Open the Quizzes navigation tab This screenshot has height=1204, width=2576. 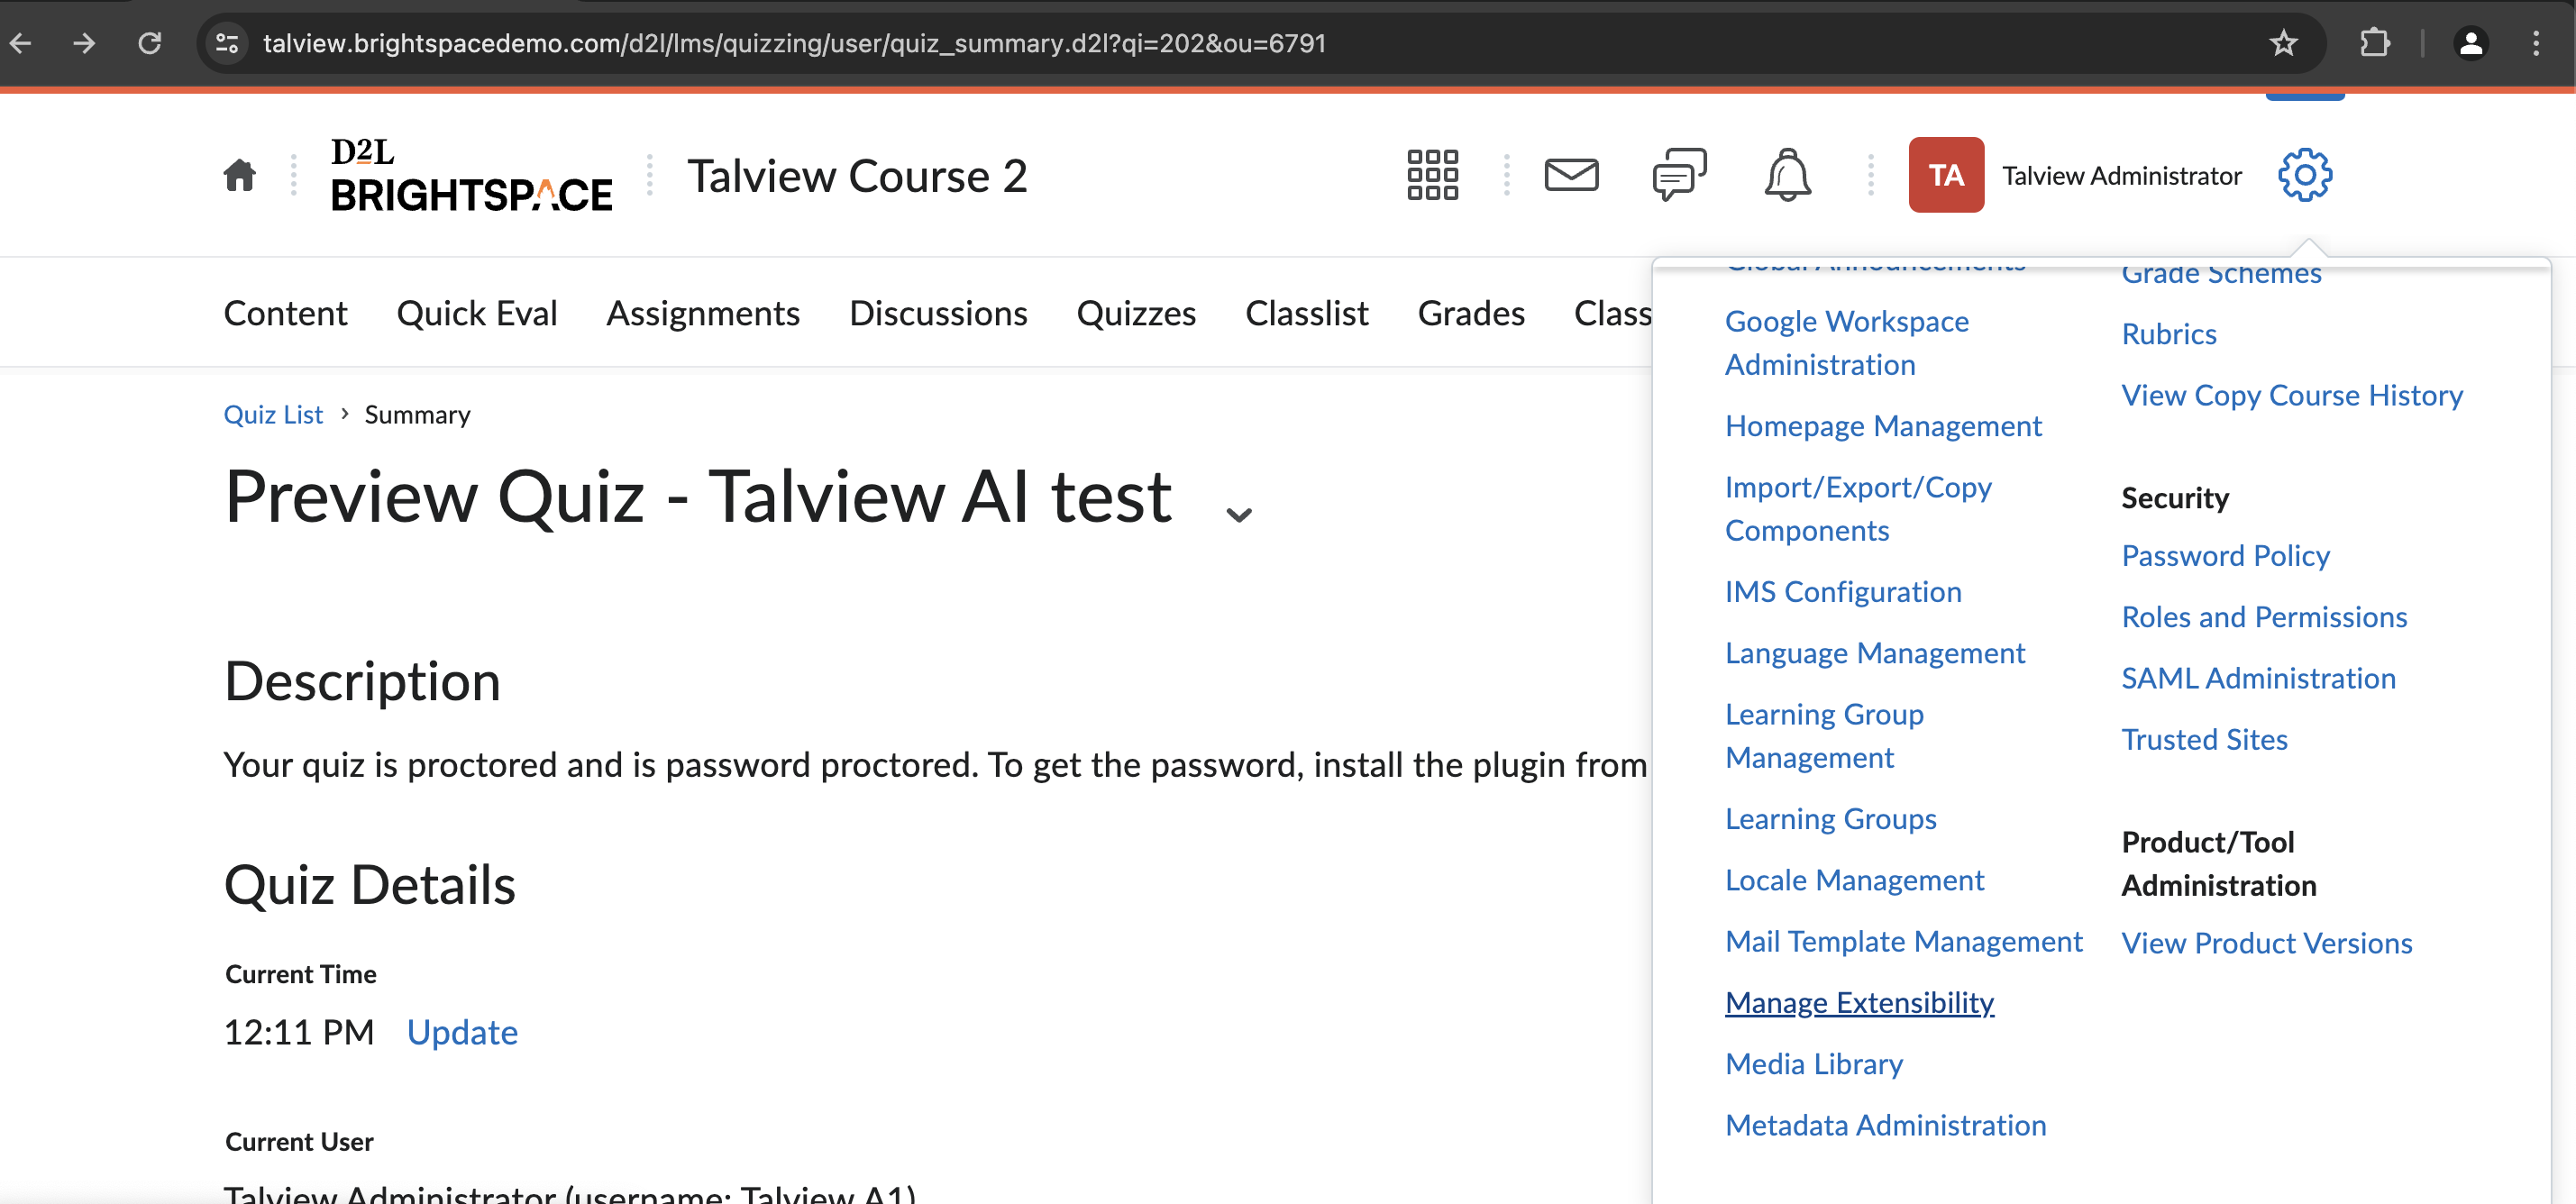[x=1136, y=313]
